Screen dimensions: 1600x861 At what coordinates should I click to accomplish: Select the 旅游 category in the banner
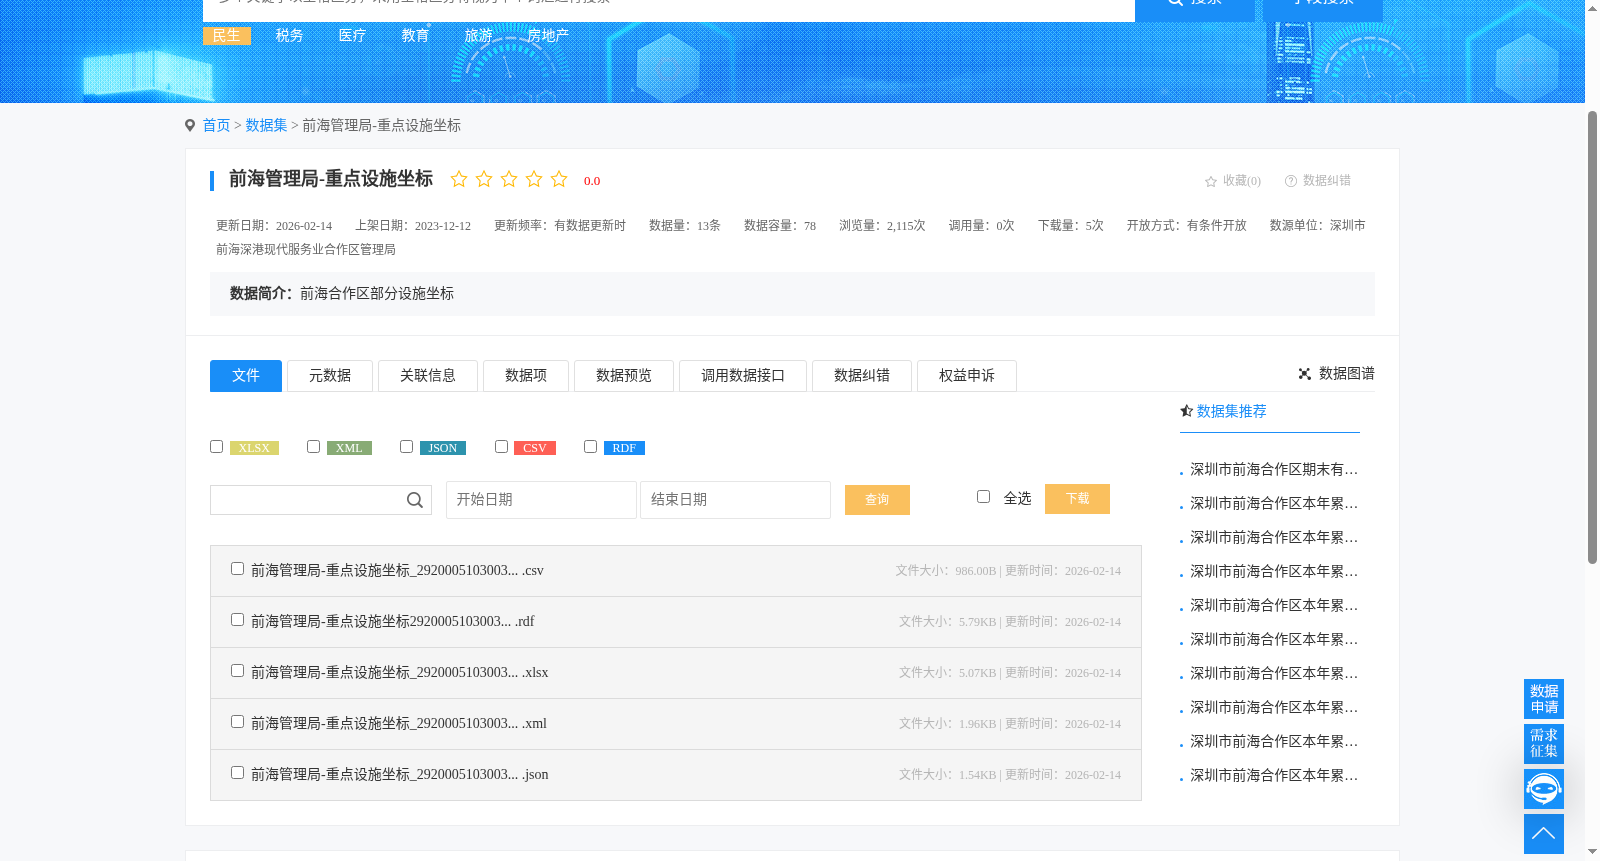point(478,36)
